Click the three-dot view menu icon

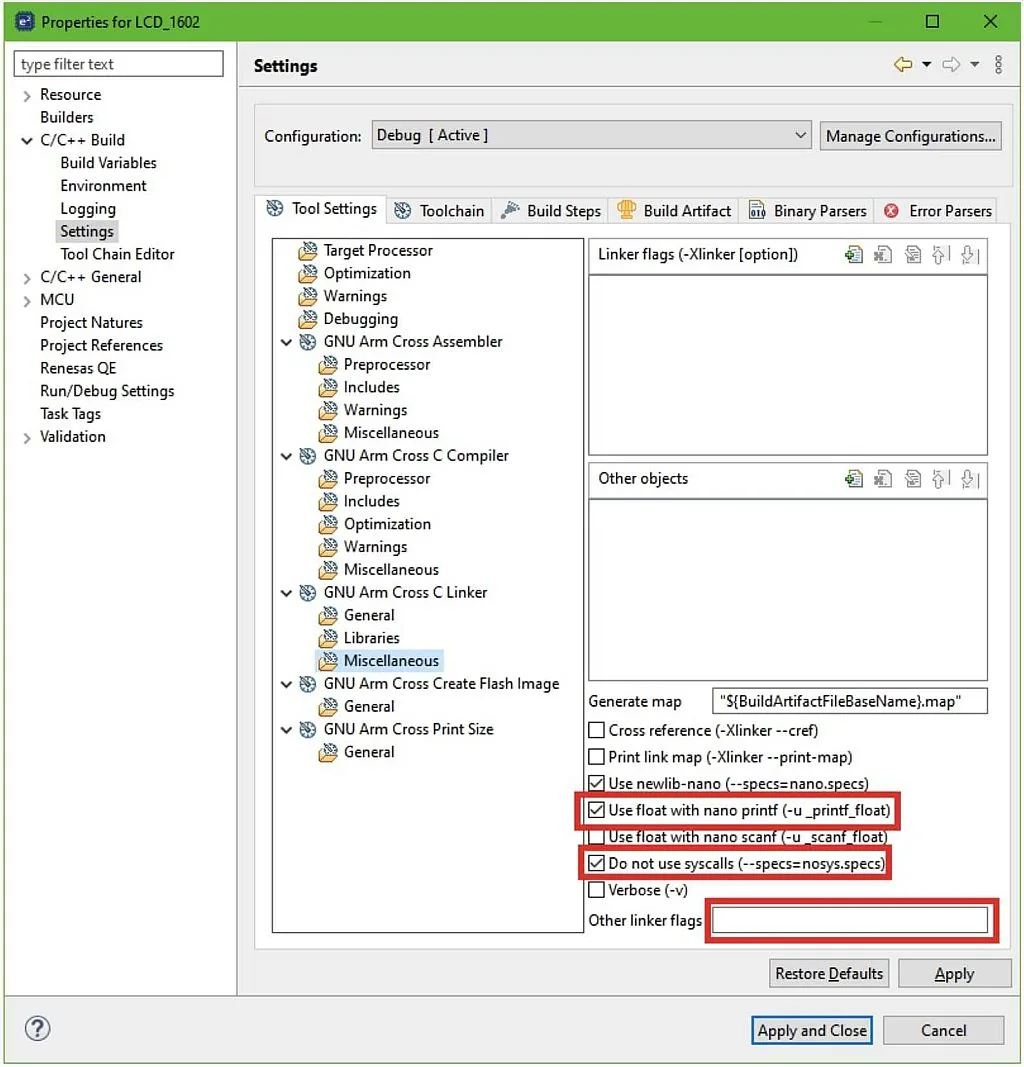tap(998, 65)
